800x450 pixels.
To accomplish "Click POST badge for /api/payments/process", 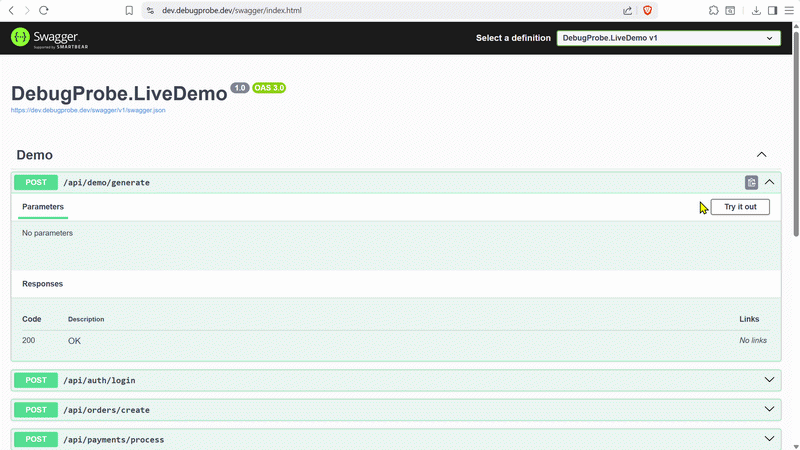I will pyautogui.click(x=36, y=439).
